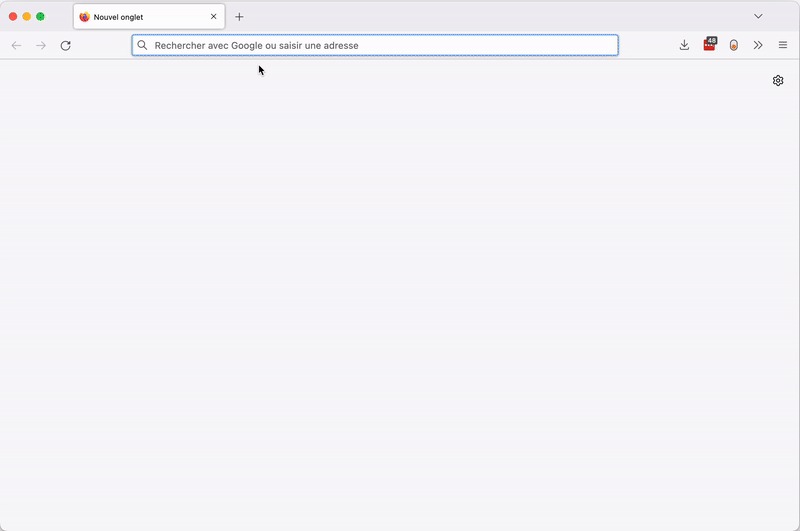800x531 pixels.
Task: Click the search magnifier in address bar
Action: point(142,45)
